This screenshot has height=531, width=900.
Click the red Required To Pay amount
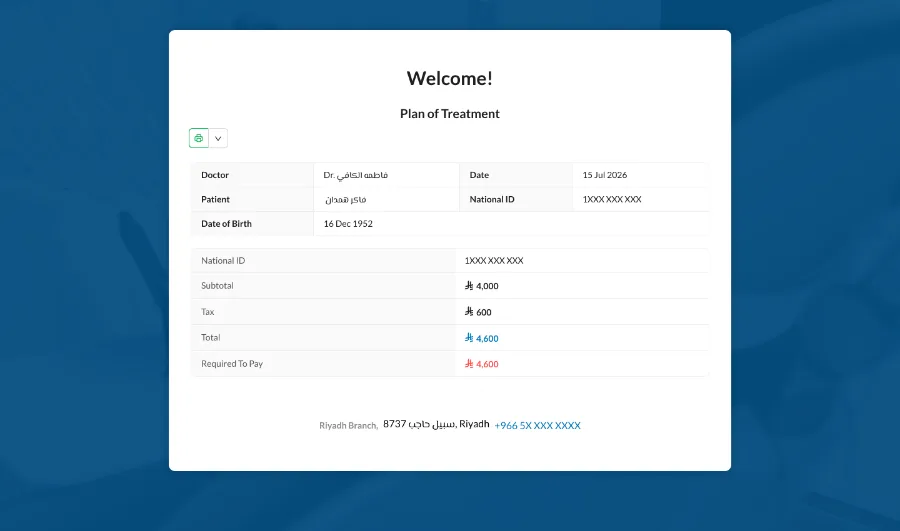[x=487, y=364]
